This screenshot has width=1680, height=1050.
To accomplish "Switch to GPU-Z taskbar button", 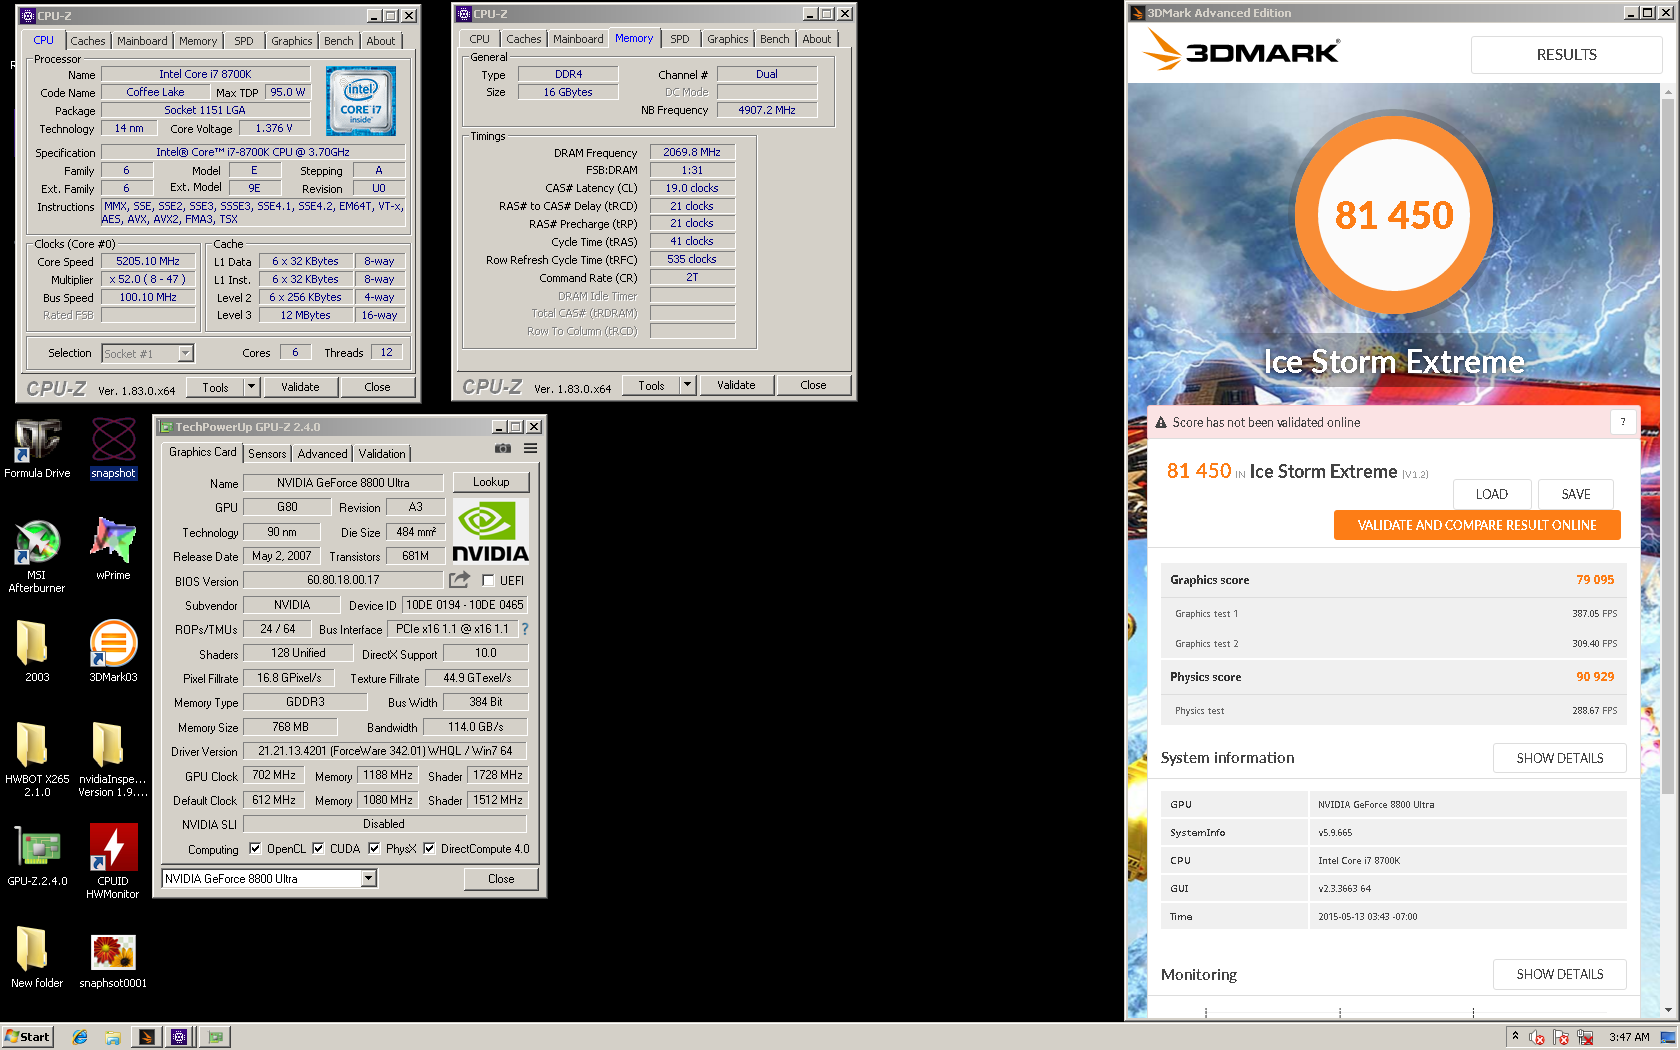I will click(x=215, y=1037).
